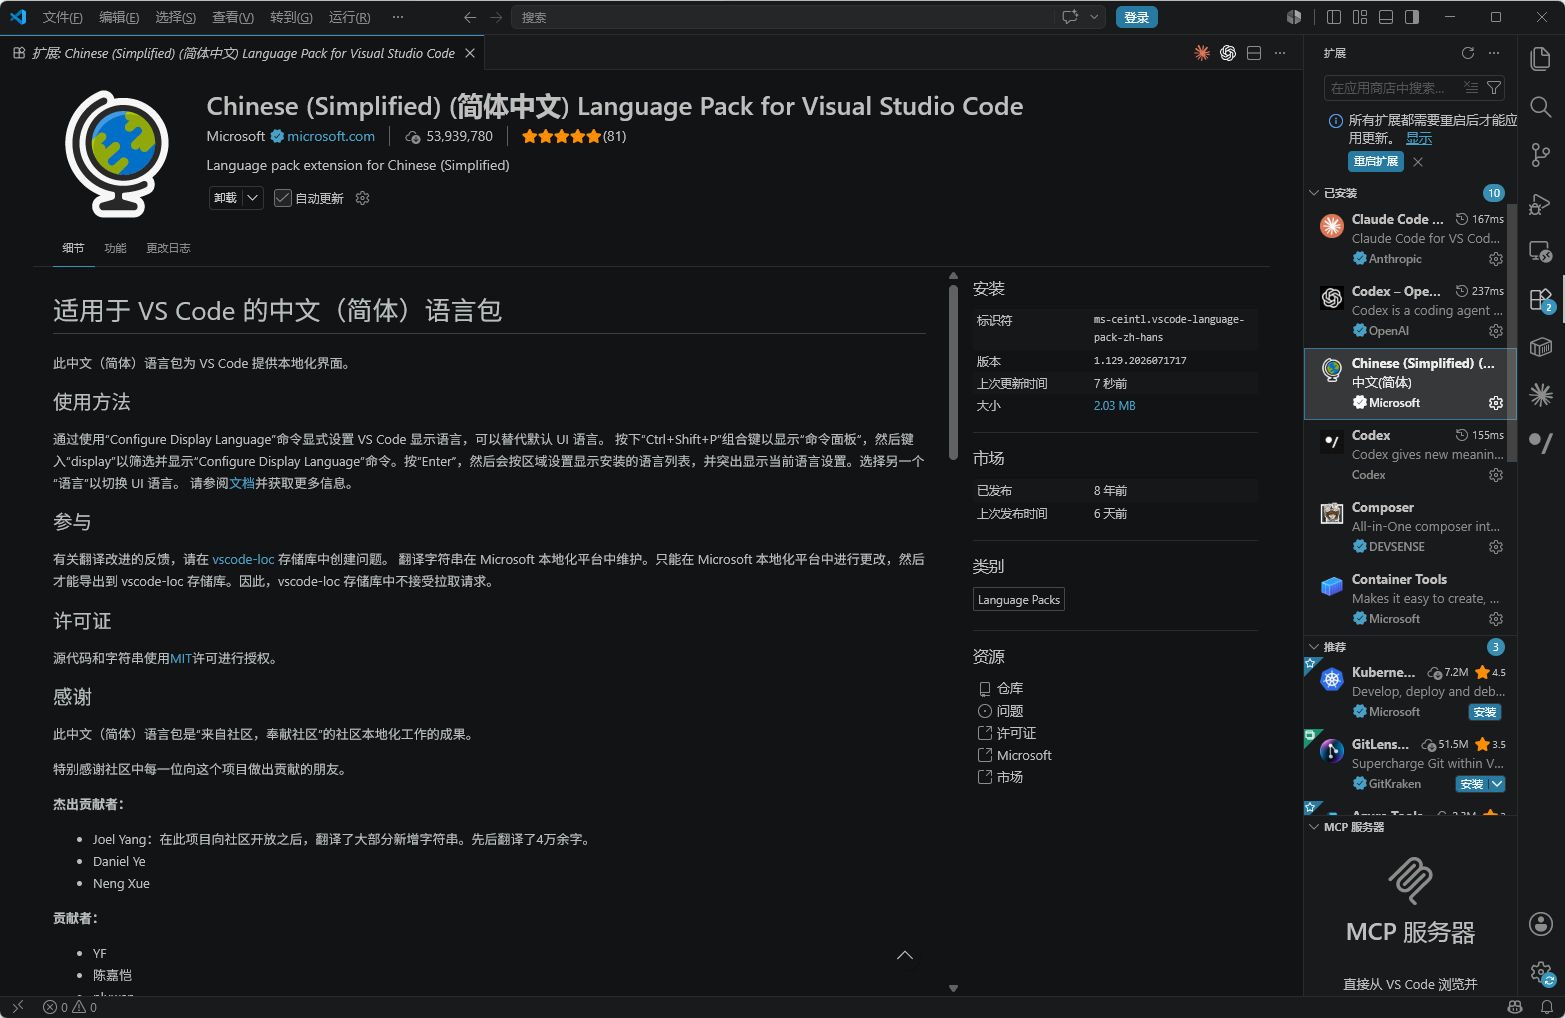Open the vscode-loc repository link
This screenshot has height=1018, width=1565.
[243, 559]
